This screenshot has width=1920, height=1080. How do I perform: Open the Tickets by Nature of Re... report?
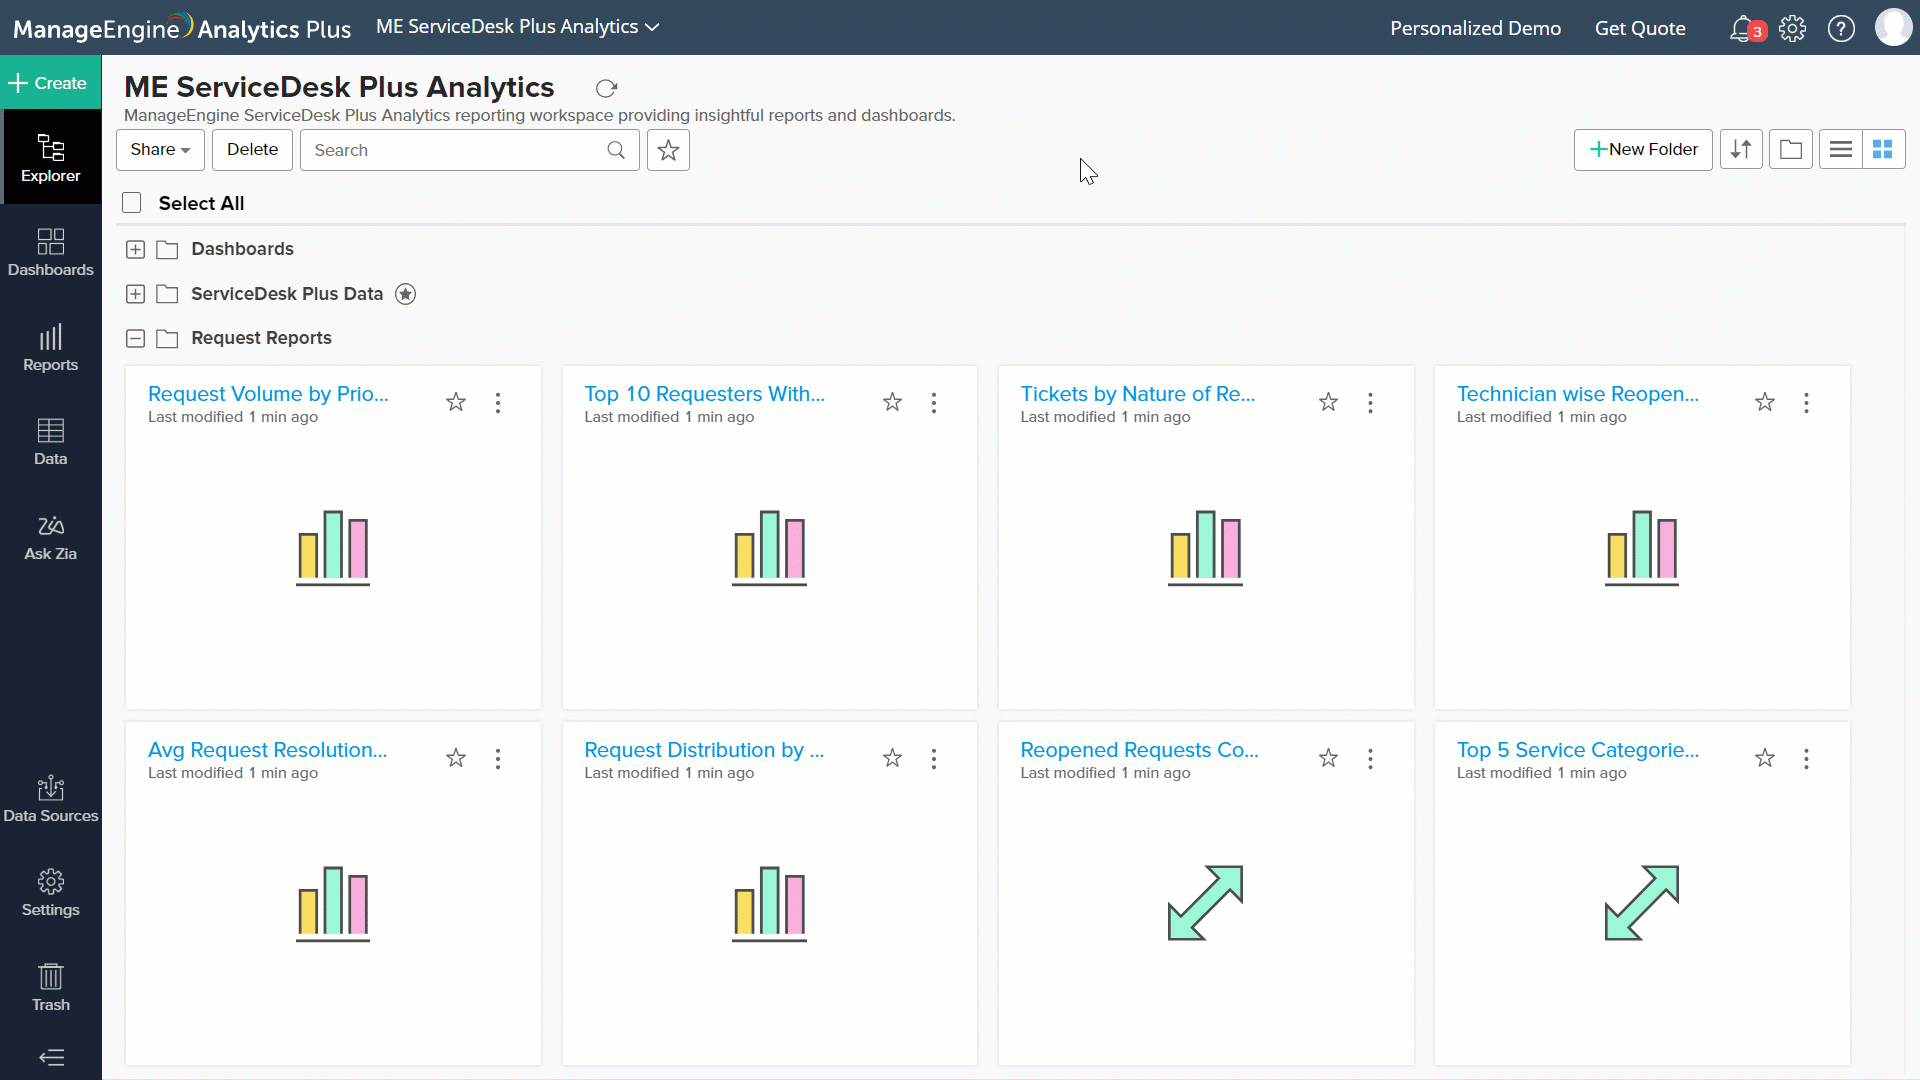(x=1137, y=394)
